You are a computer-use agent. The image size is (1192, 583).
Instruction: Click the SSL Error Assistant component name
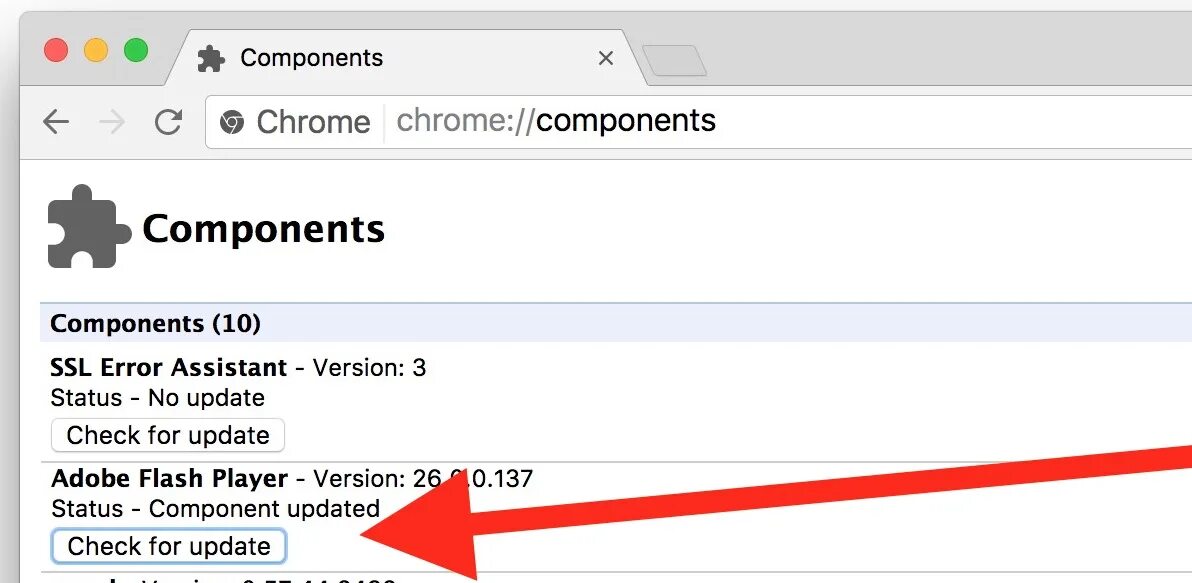pos(168,368)
